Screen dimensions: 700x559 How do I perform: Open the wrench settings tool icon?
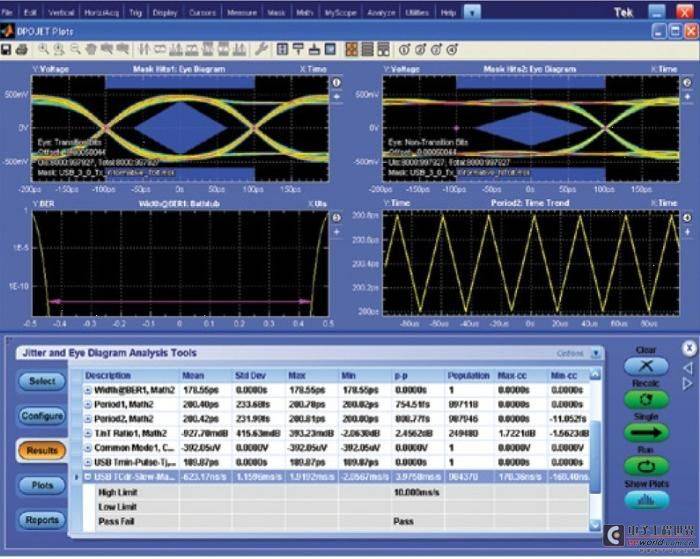pos(262,49)
